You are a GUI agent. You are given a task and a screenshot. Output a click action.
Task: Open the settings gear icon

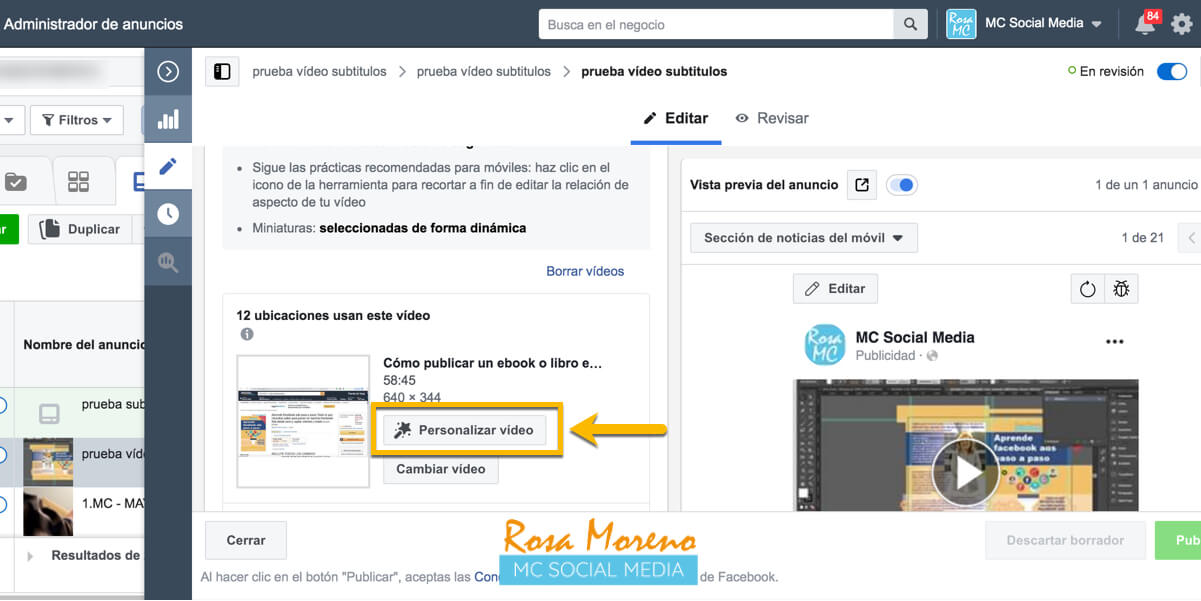1182,24
